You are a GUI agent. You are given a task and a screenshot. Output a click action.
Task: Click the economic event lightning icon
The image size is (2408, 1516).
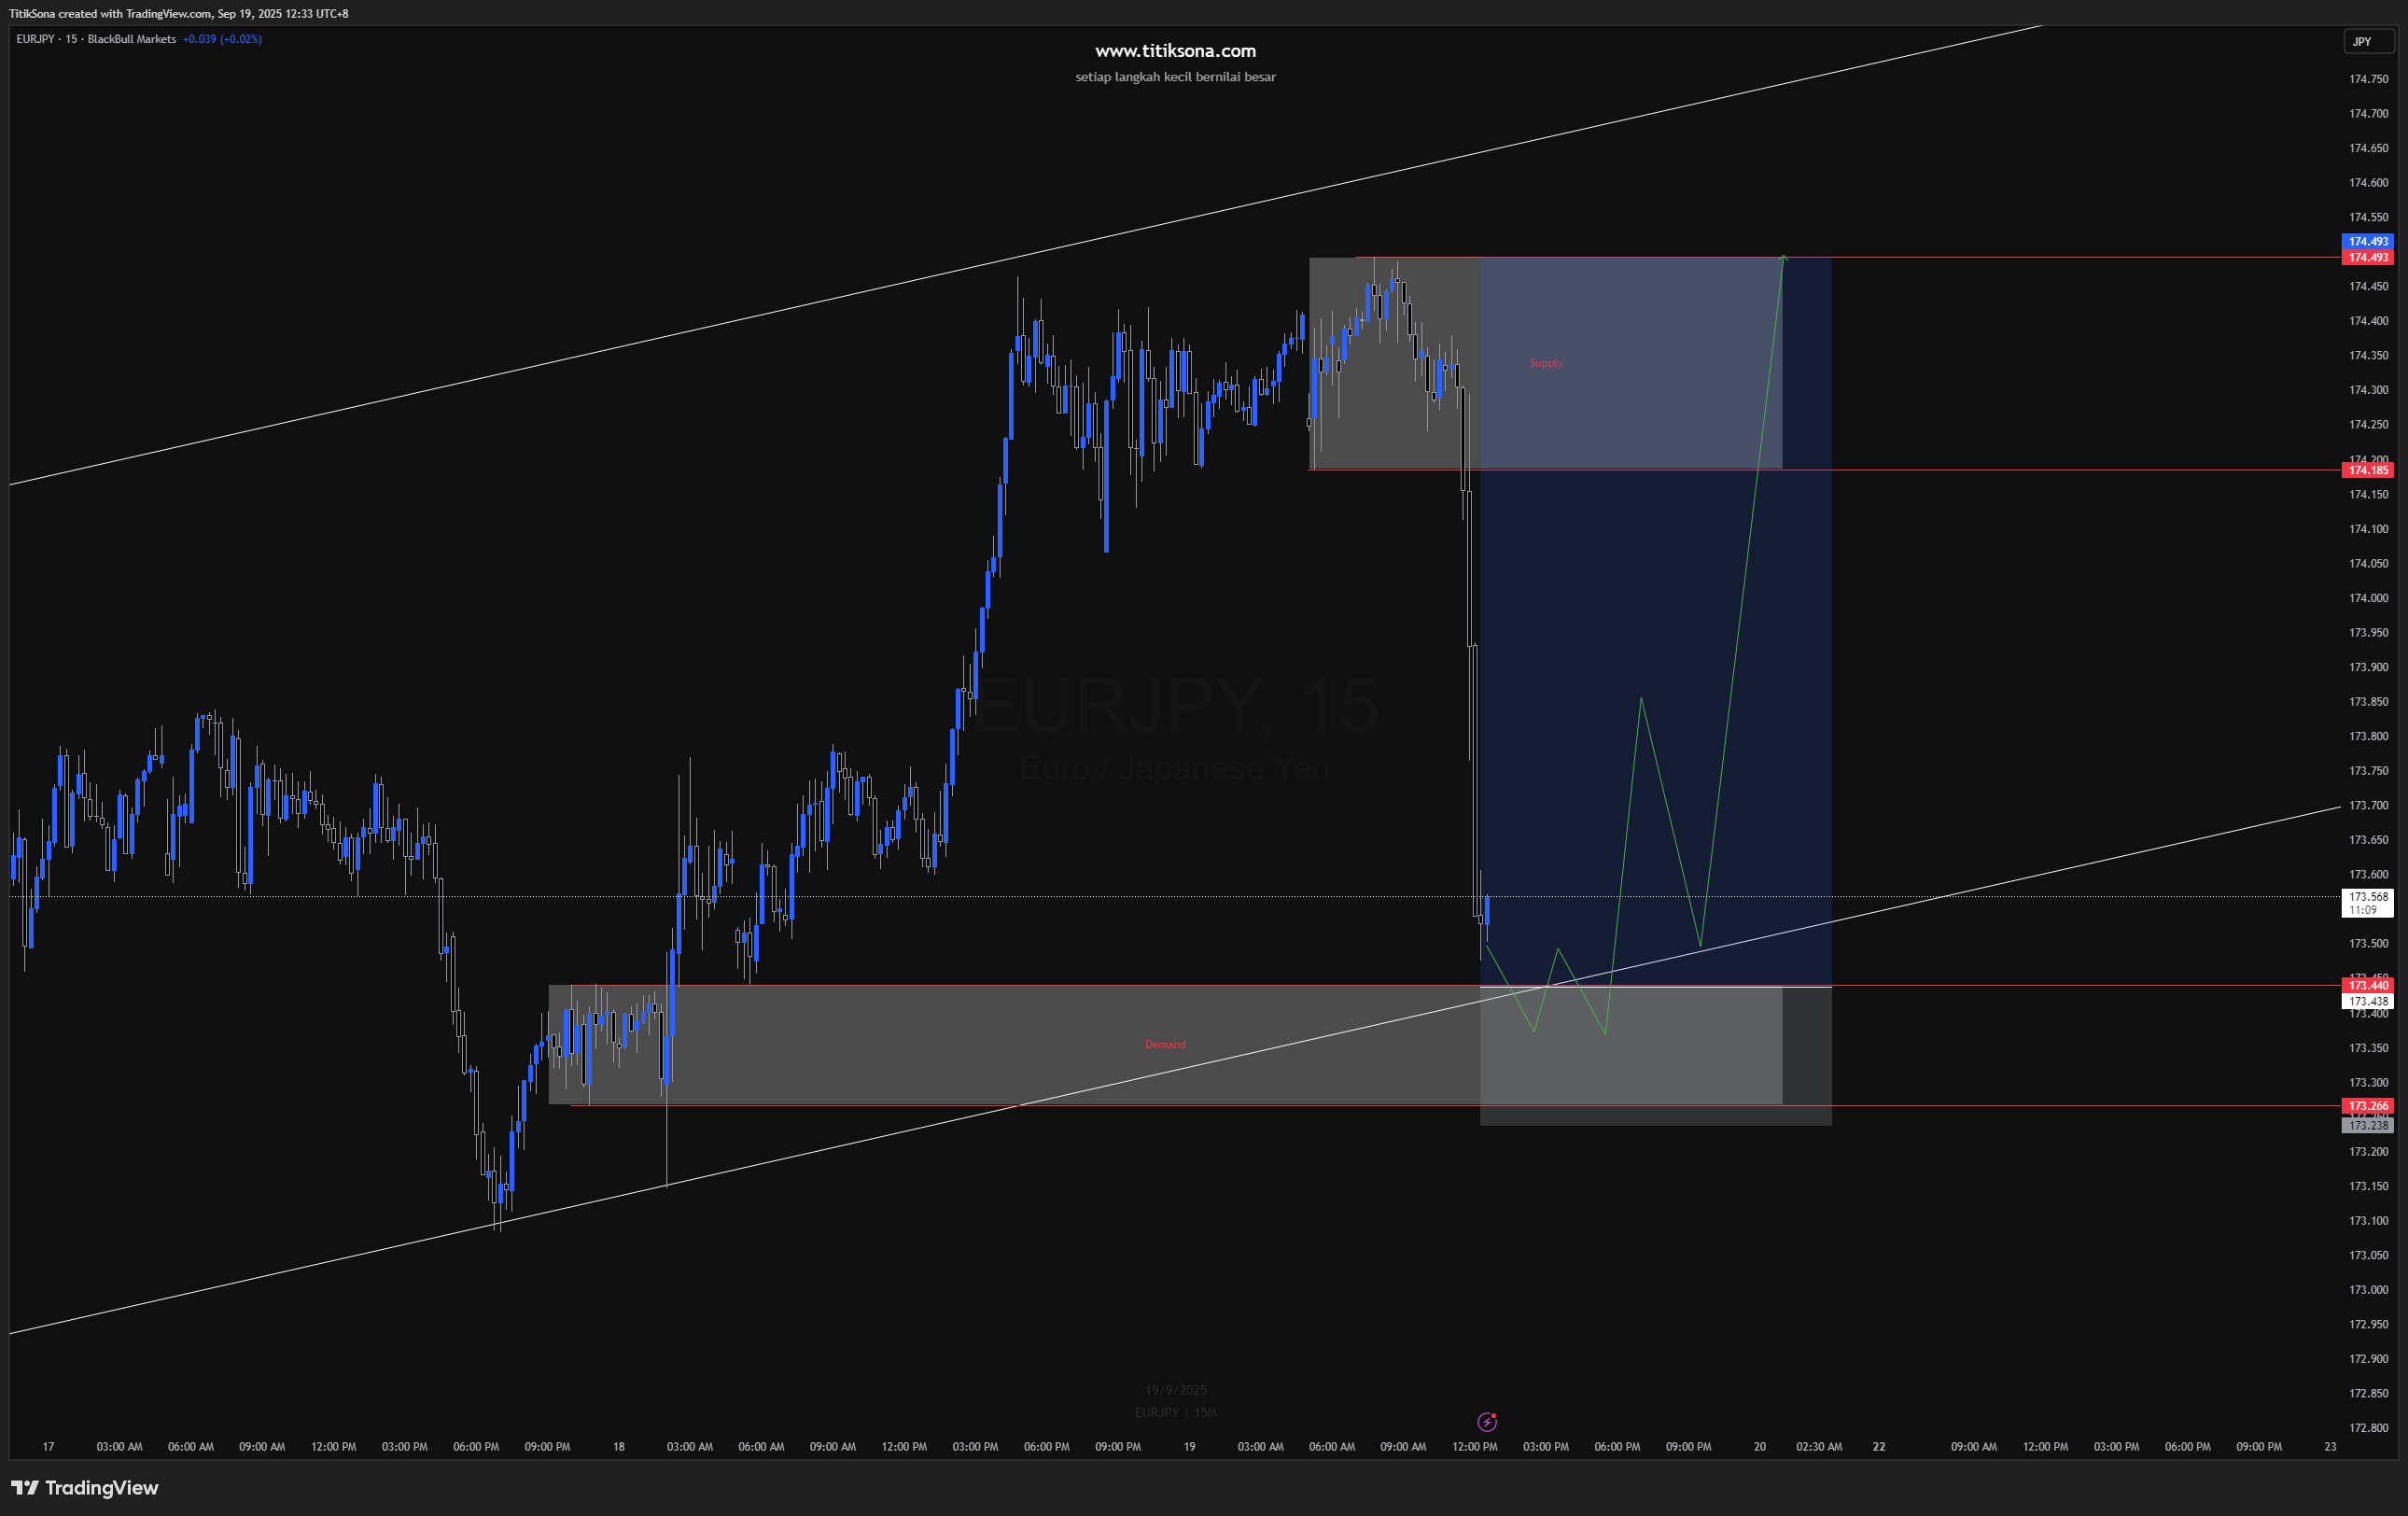pyautogui.click(x=1487, y=1421)
